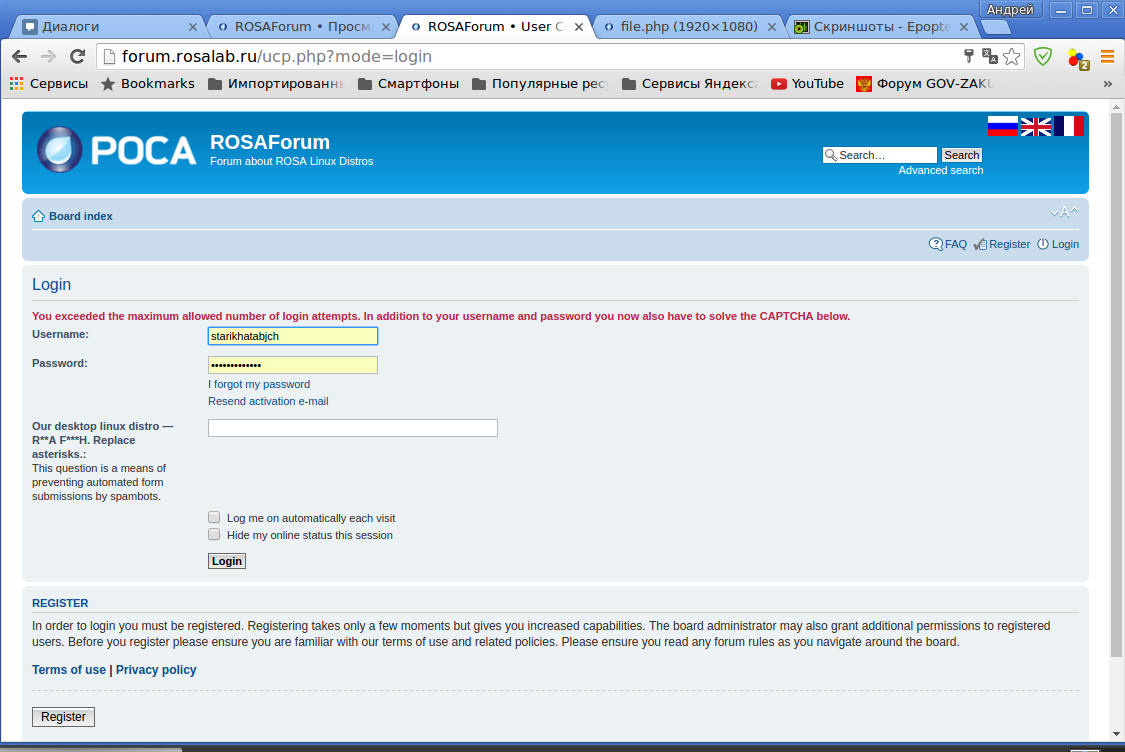The width and height of the screenshot is (1125, 752).
Task: Open Advanced search link
Action: [941, 170]
